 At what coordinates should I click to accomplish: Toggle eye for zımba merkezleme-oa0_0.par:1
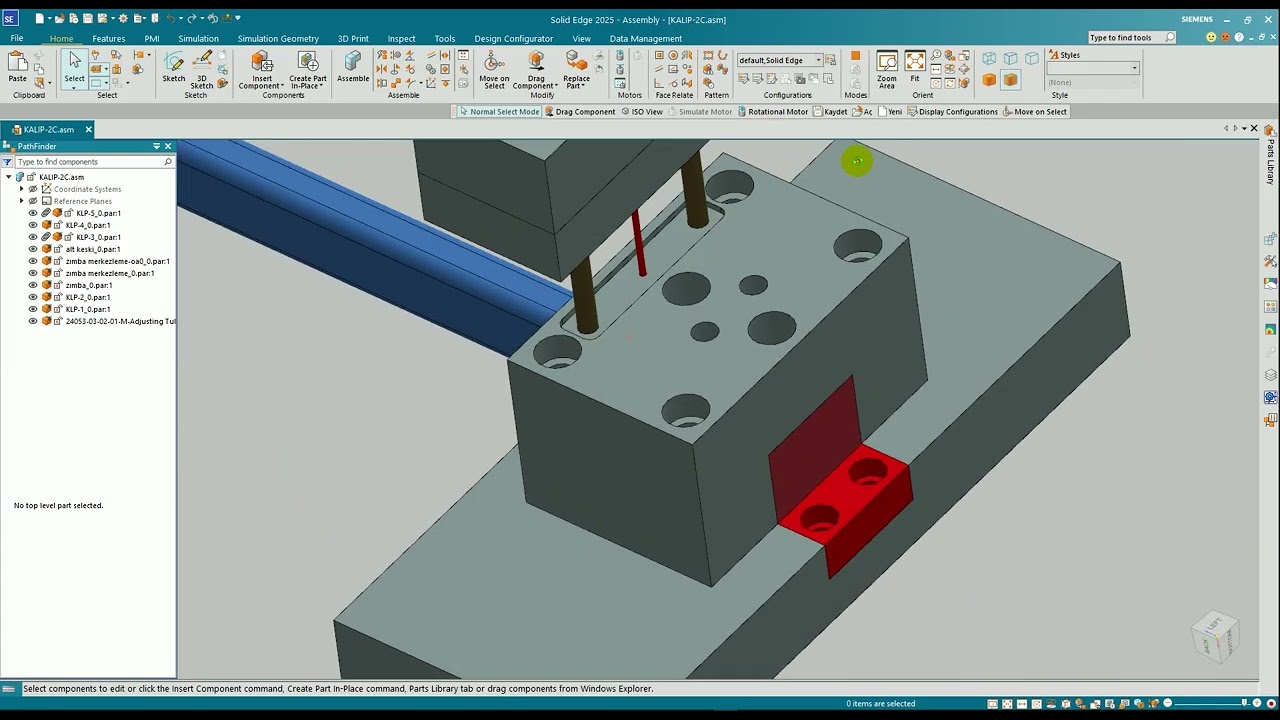pyautogui.click(x=33, y=261)
